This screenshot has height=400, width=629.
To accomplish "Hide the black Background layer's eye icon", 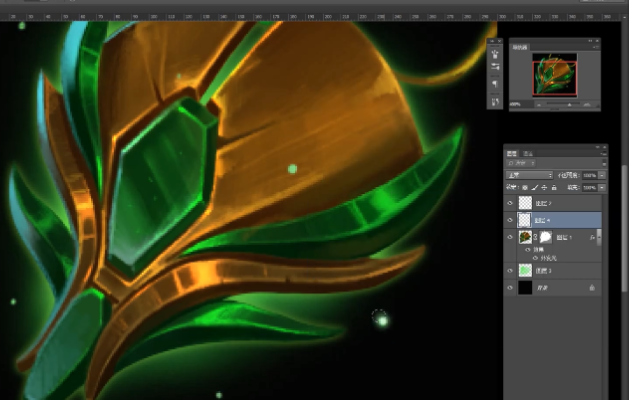I will pyautogui.click(x=510, y=288).
